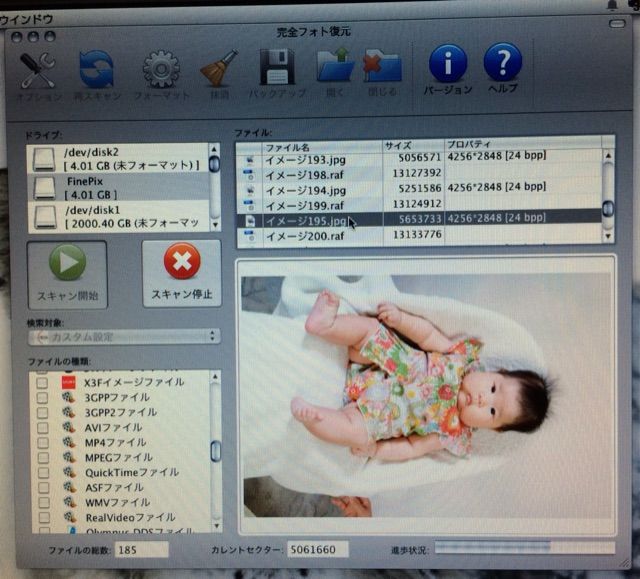Screen dimensions: 640x579
Task: Click the 閉じる close folder icon
Action: (382, 65)
